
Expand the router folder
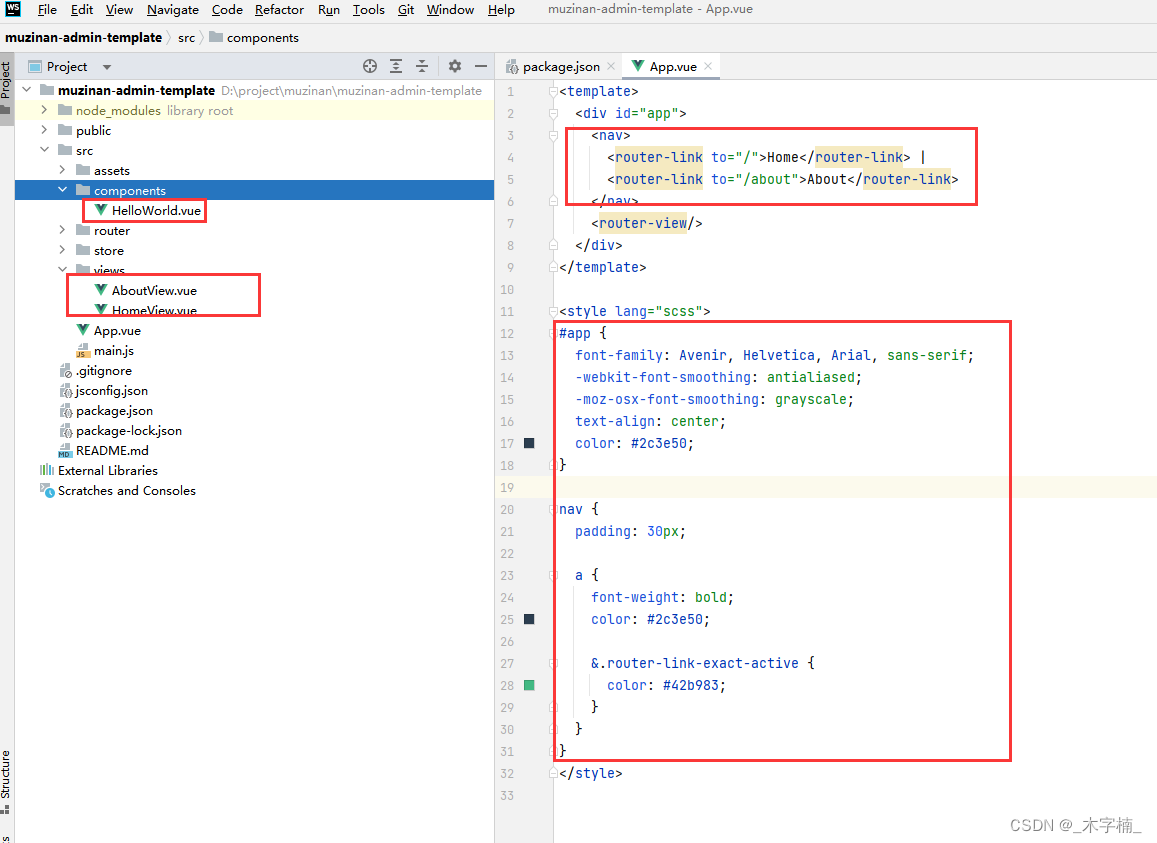coord(62,230)
